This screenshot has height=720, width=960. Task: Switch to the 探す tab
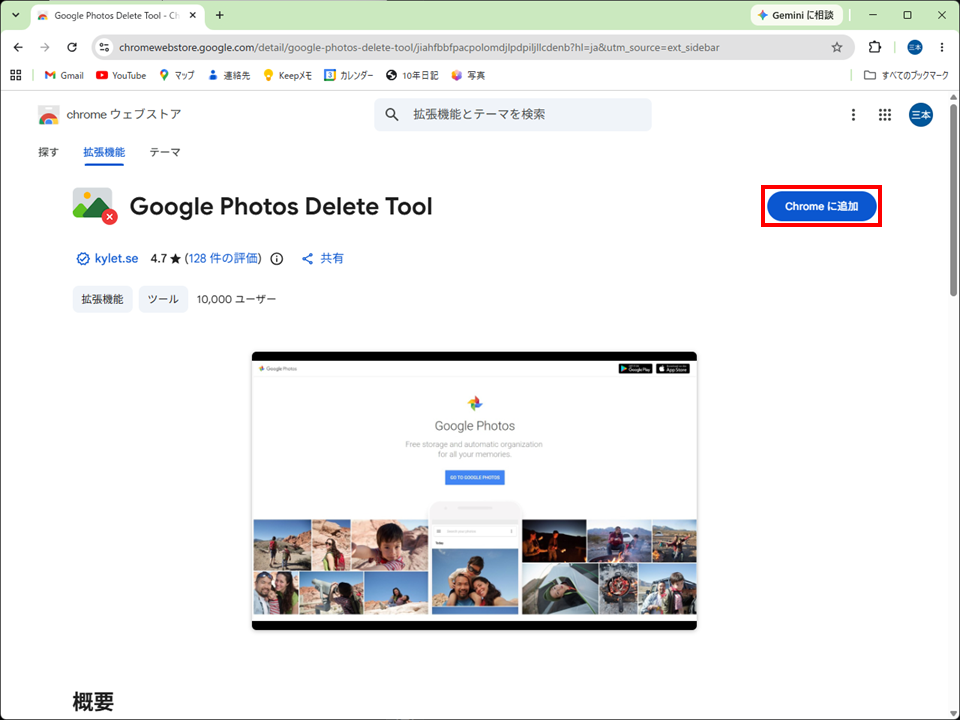[48, 152]
